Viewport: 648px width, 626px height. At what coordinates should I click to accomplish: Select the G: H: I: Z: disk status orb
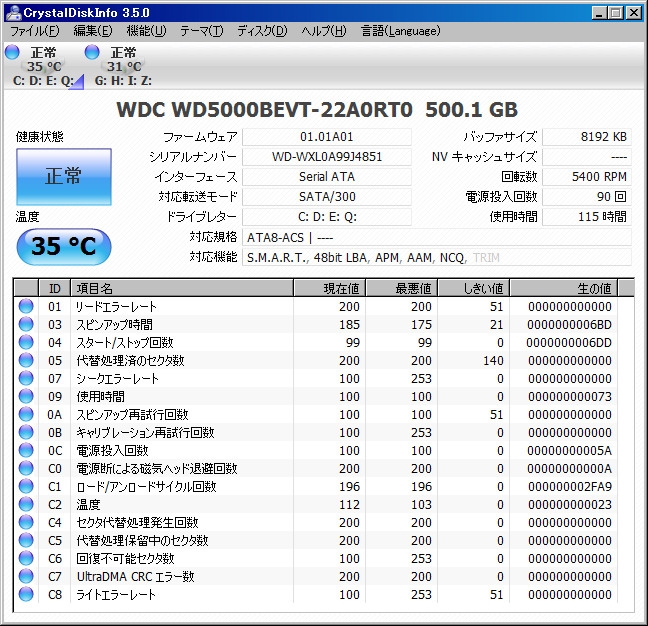pyautogui.click(x=92, y=52)
